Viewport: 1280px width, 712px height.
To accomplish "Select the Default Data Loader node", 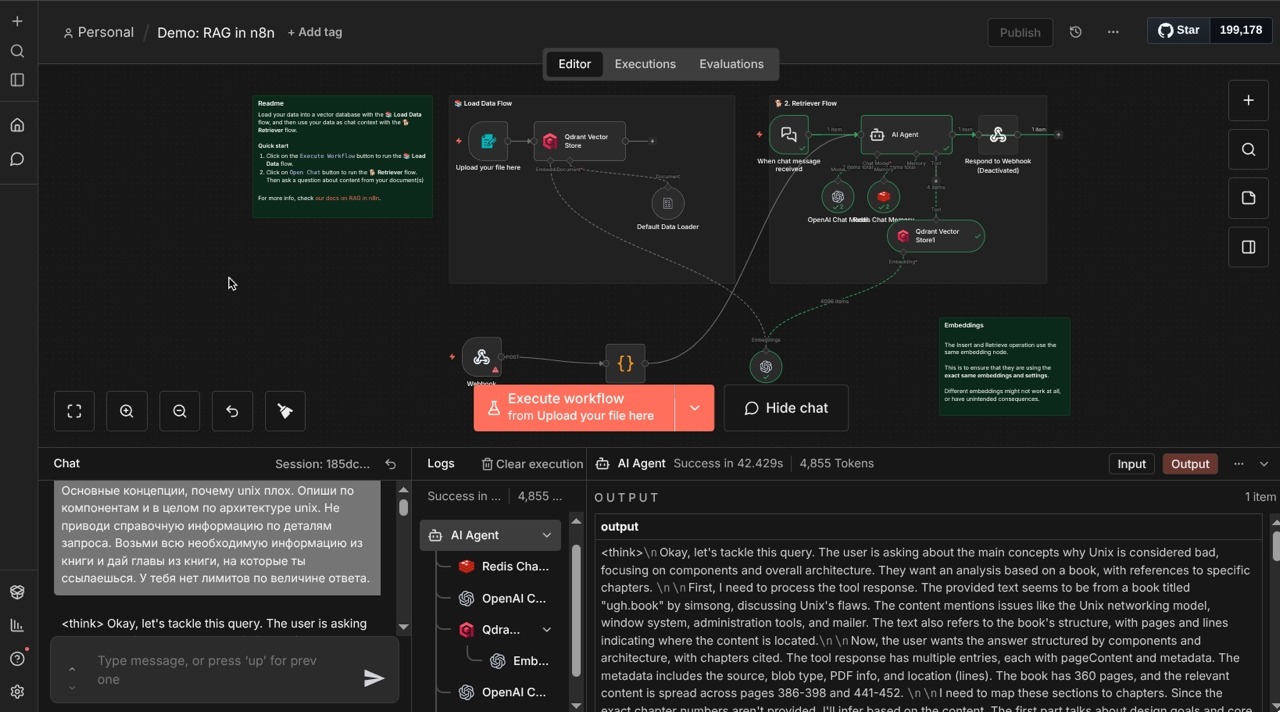I will (667, 203).
